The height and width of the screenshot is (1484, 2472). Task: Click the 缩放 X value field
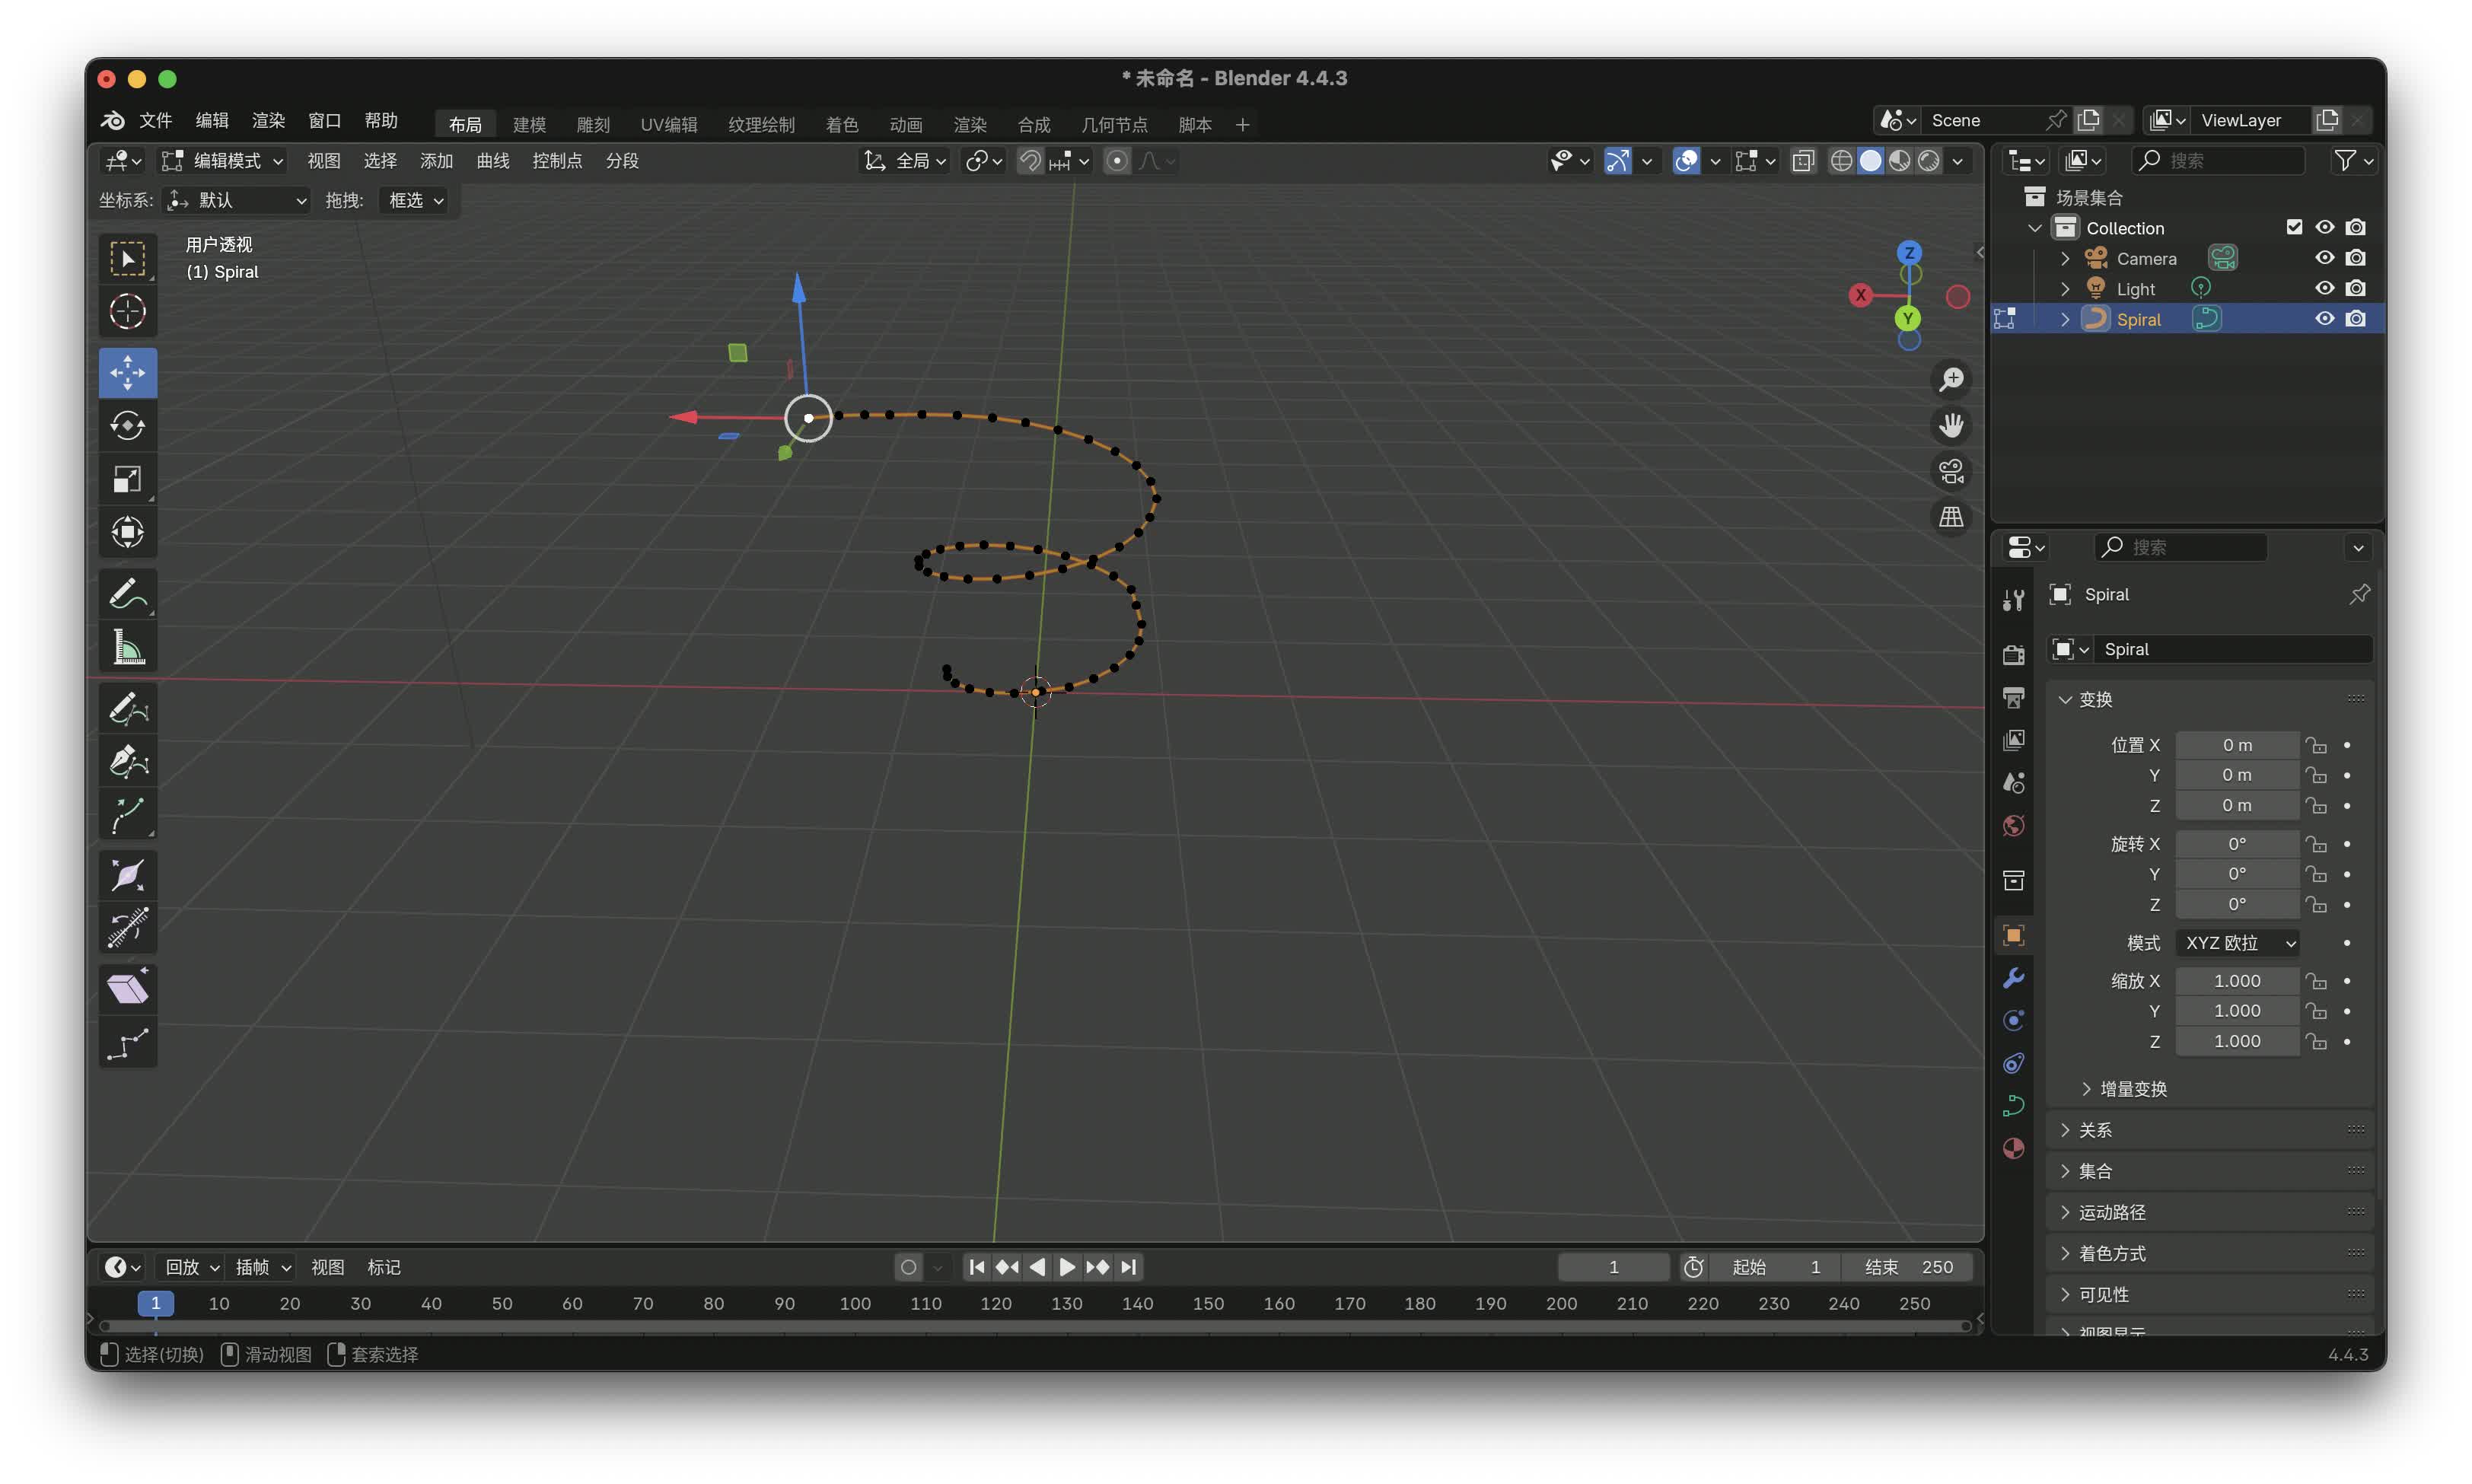click(2236, 981)
